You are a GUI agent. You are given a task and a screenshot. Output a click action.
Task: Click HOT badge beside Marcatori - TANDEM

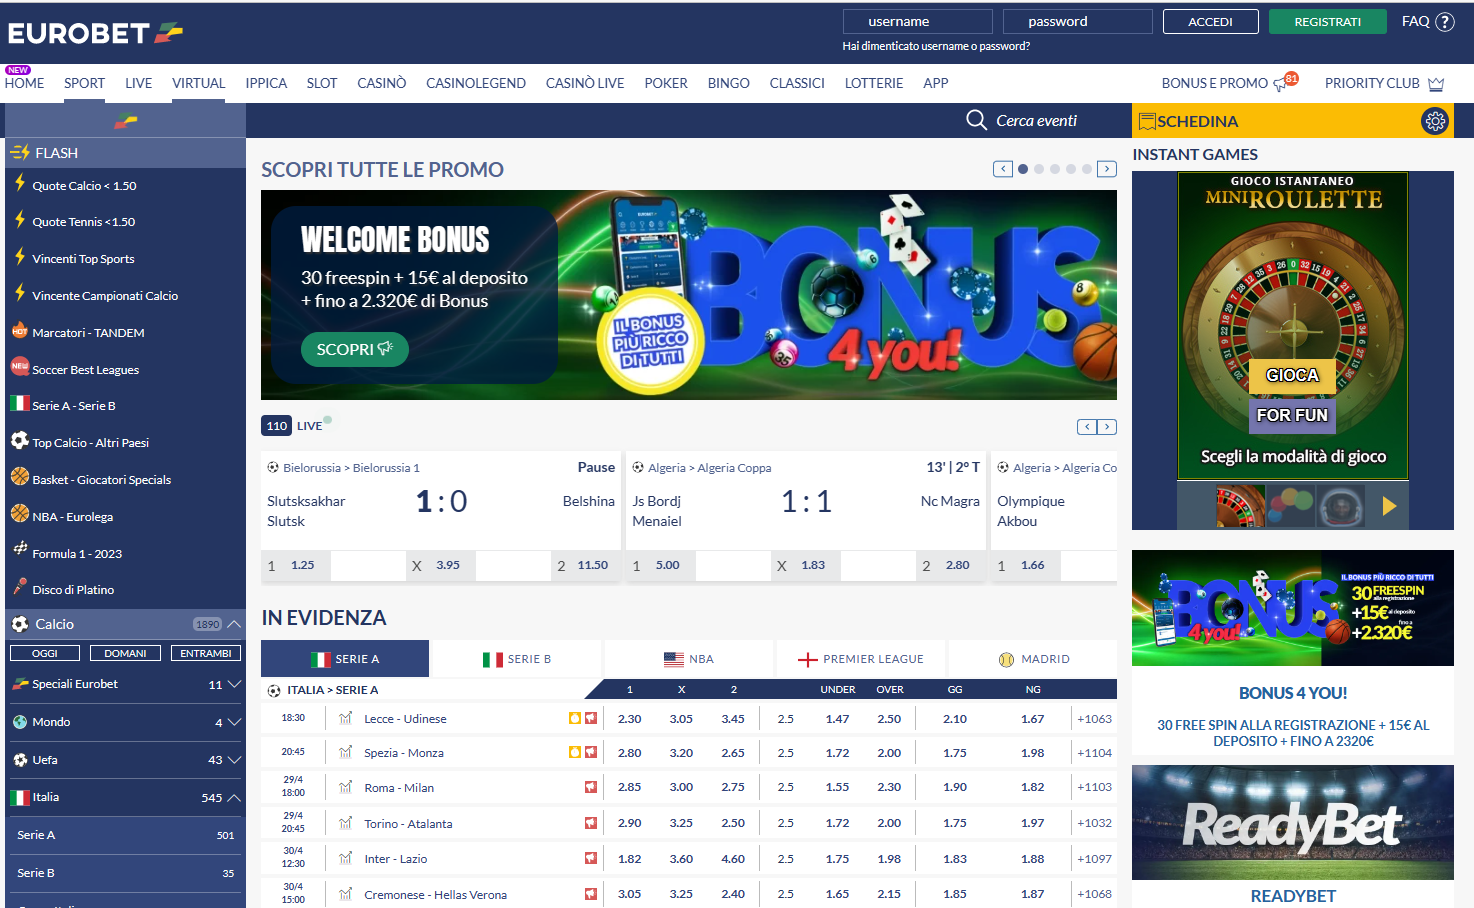pyautogui.click(x=20, y=330)
